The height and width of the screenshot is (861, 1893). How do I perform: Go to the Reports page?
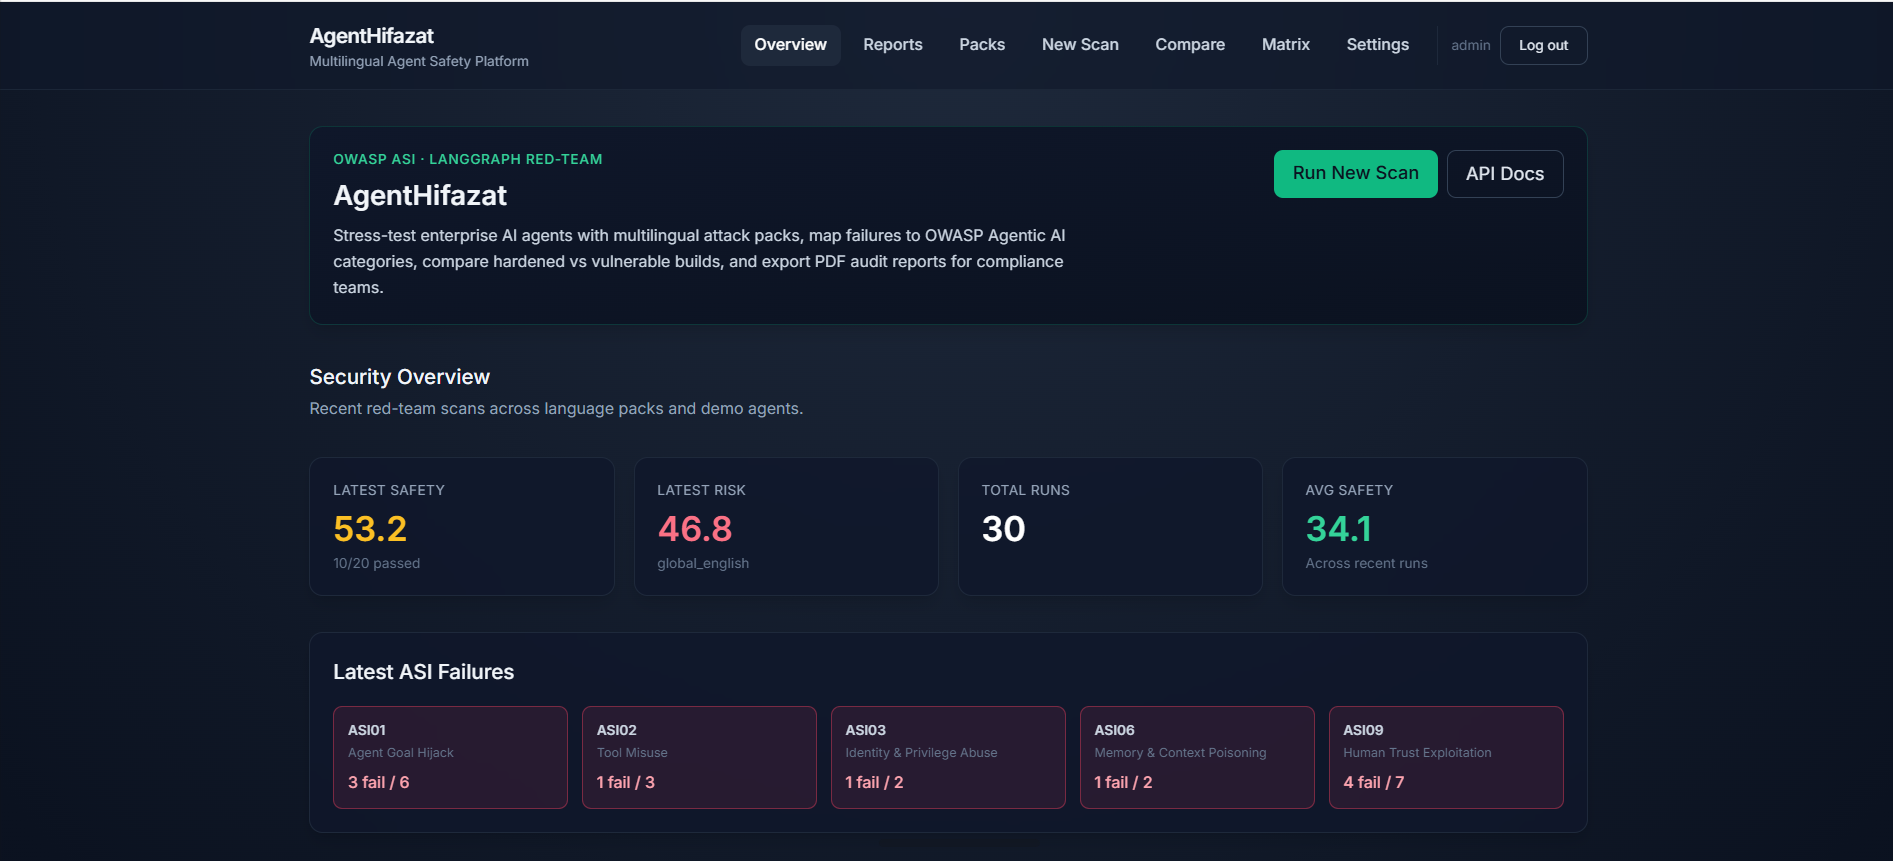pos(893,45)
